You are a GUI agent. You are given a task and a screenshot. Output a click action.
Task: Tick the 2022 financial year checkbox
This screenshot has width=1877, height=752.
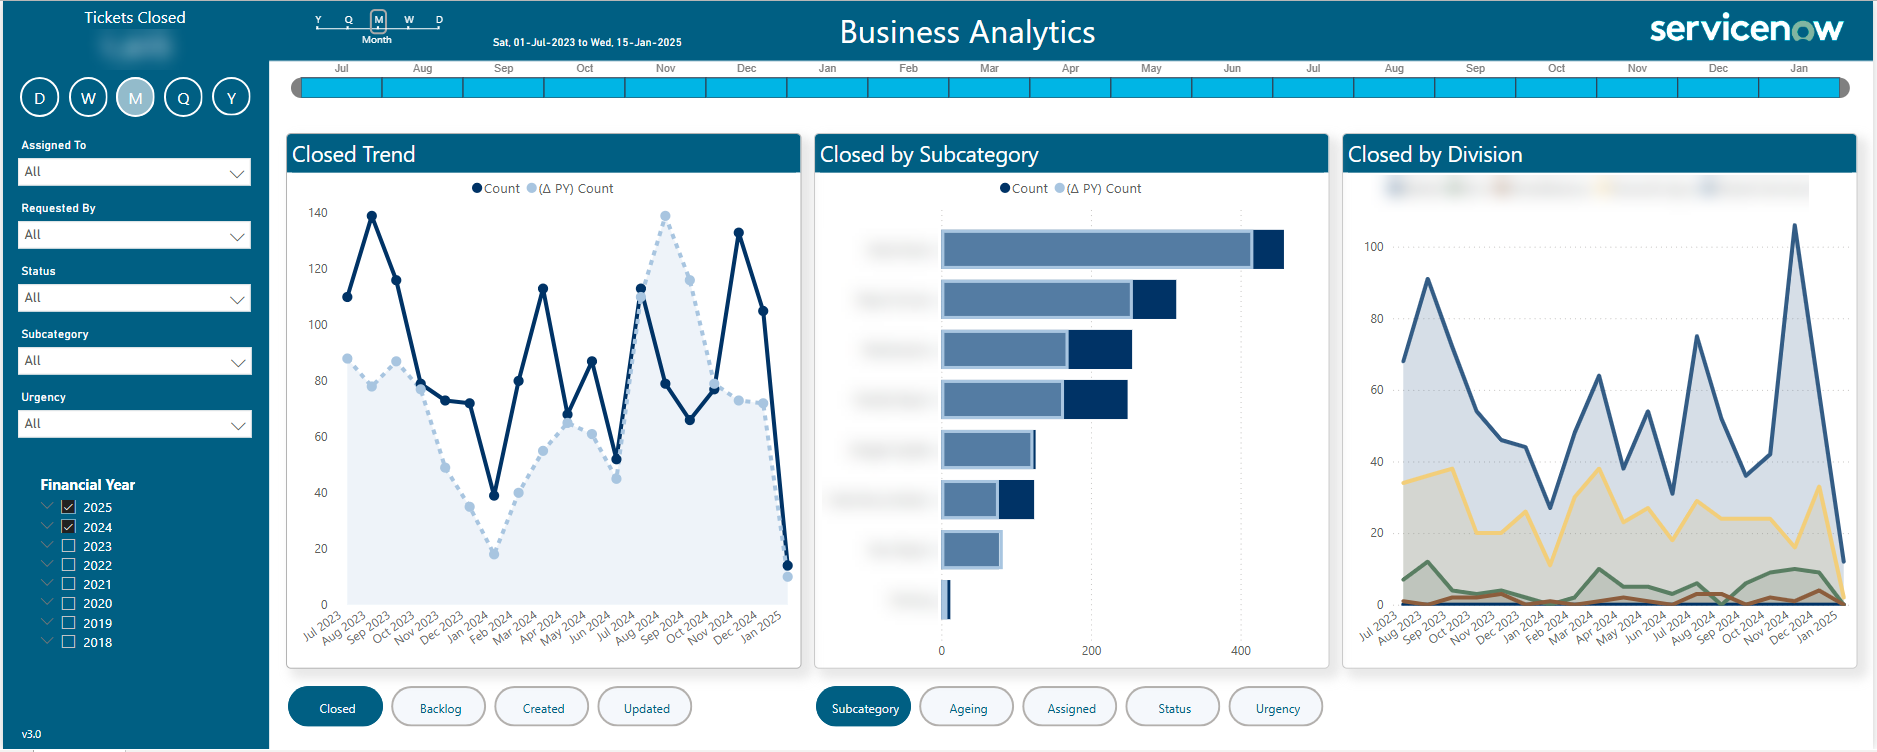69,565
